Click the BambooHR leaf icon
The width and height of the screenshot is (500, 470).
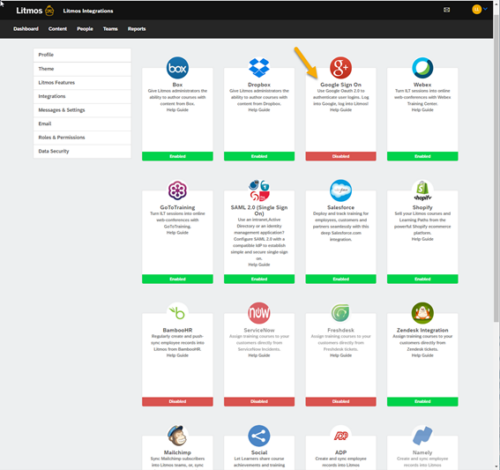(x=177, y=313)
